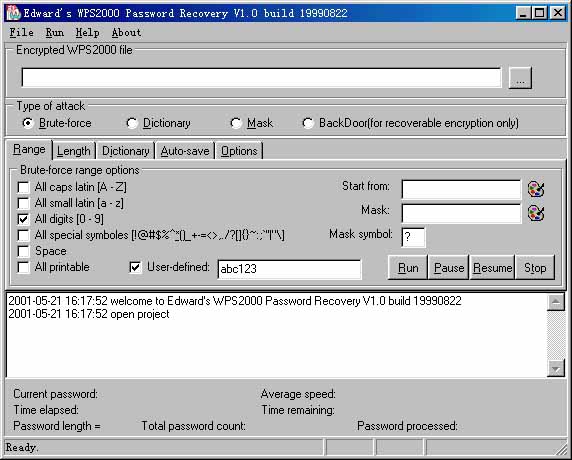Viewport: 572px width, 460px height.
Task: Open the File menu
Action: pyautogui.click(x=22, y=32)
